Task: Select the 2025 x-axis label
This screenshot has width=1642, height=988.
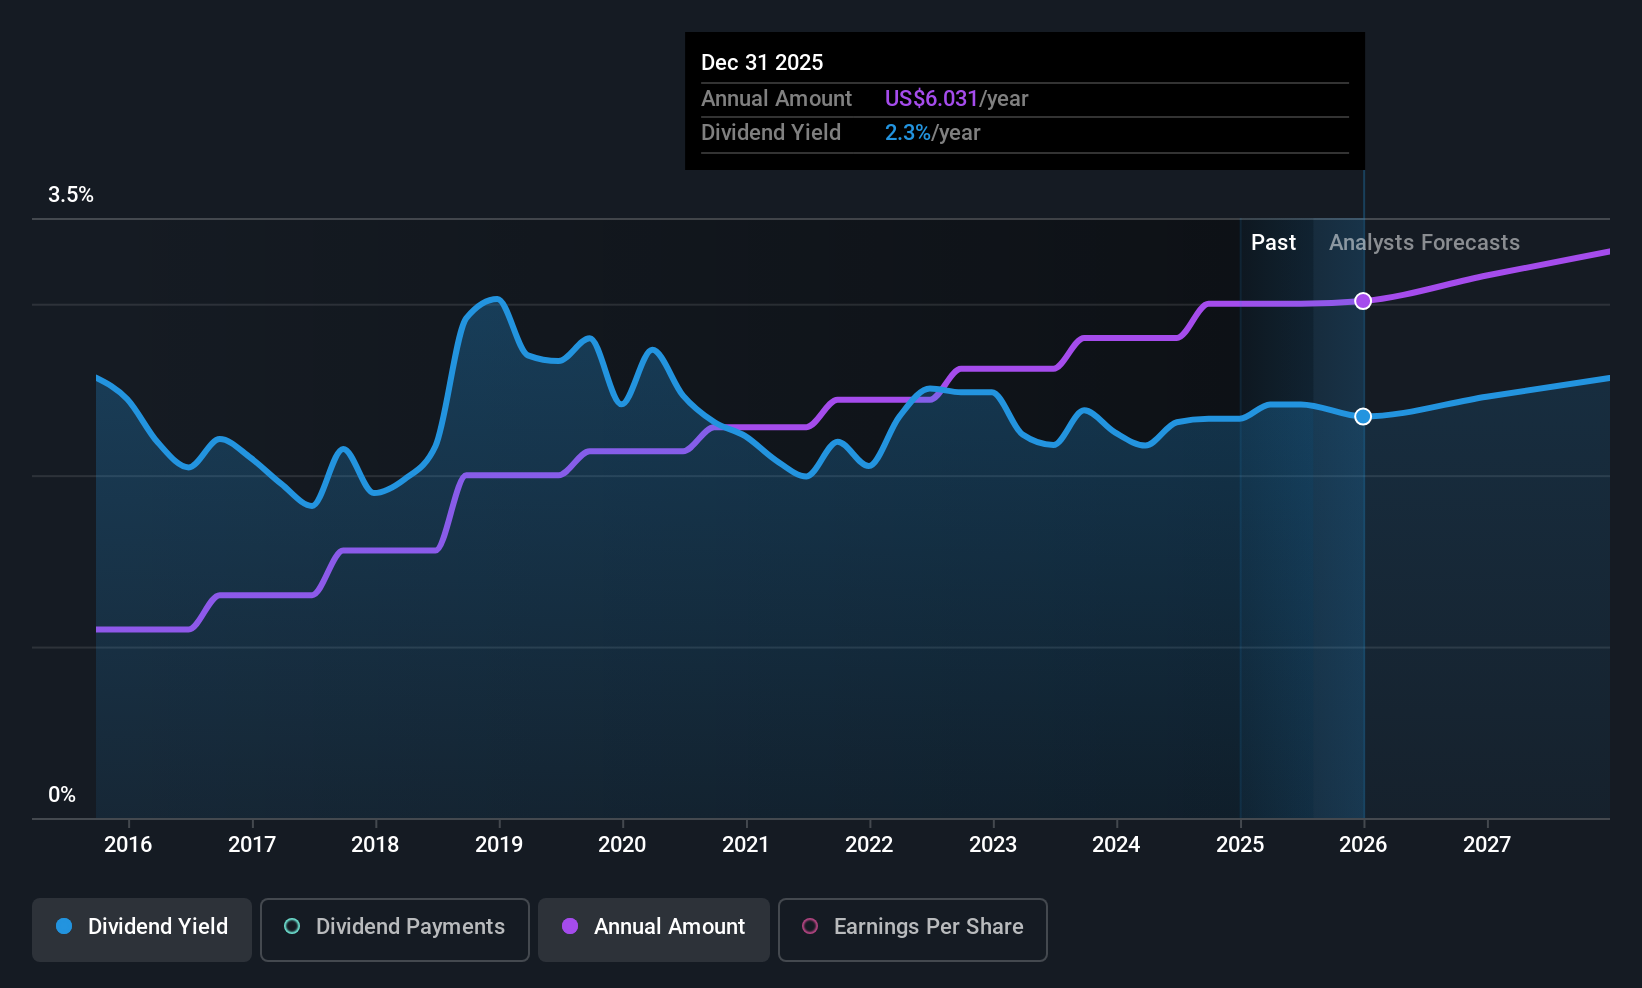Action: click(1240, 844)
